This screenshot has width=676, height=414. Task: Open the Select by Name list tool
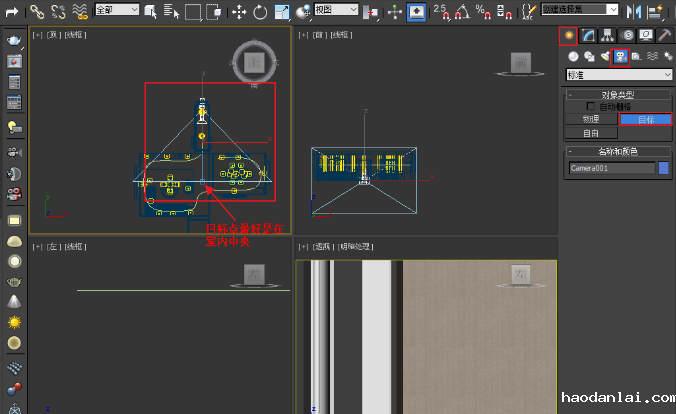tap(171, 12)
